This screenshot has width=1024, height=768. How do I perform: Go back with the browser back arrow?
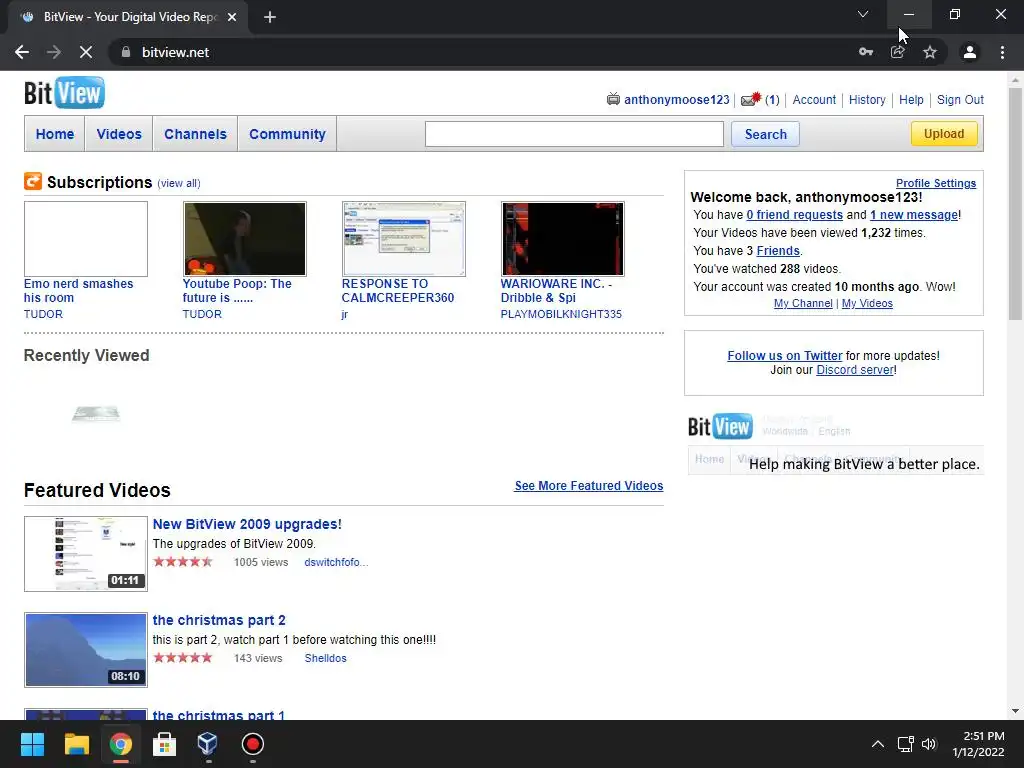click(22, 52)
